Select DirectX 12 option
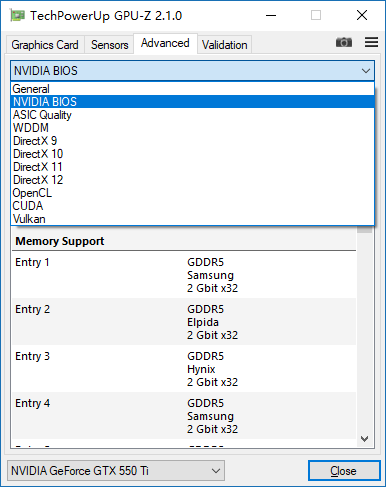Viewport: 386px width, 487px height. (193, 180)
